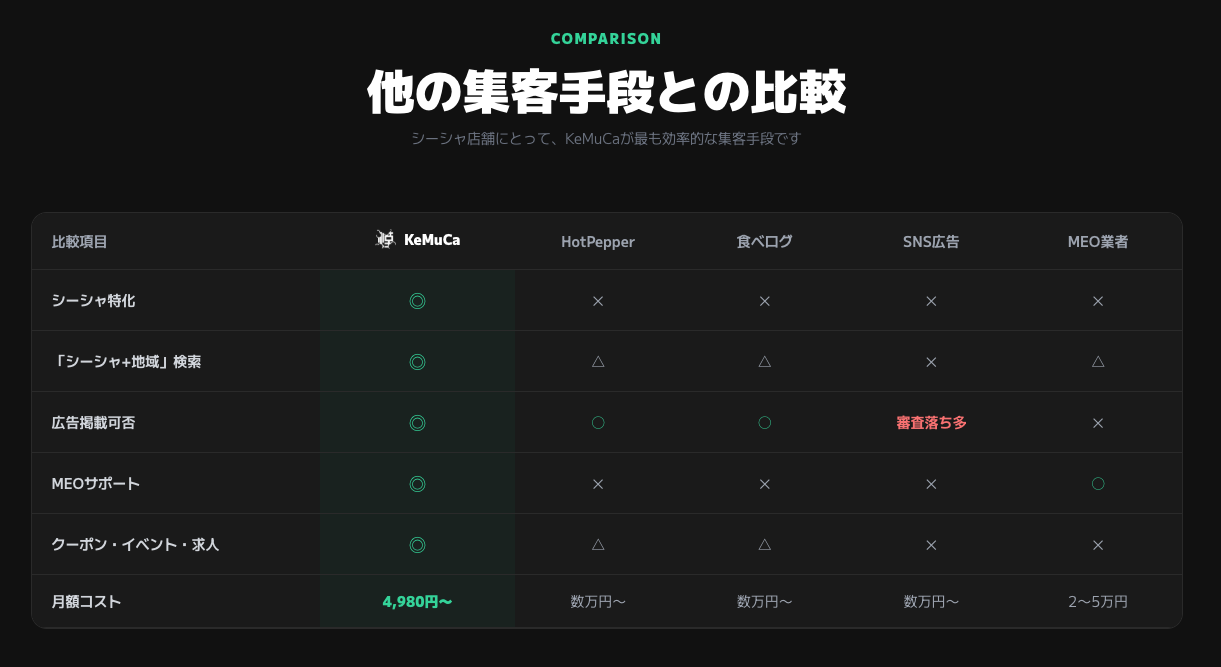Expand the 食べログ column header
Image resolution: width=1221 pixels, height=667 pixels.
764,241
